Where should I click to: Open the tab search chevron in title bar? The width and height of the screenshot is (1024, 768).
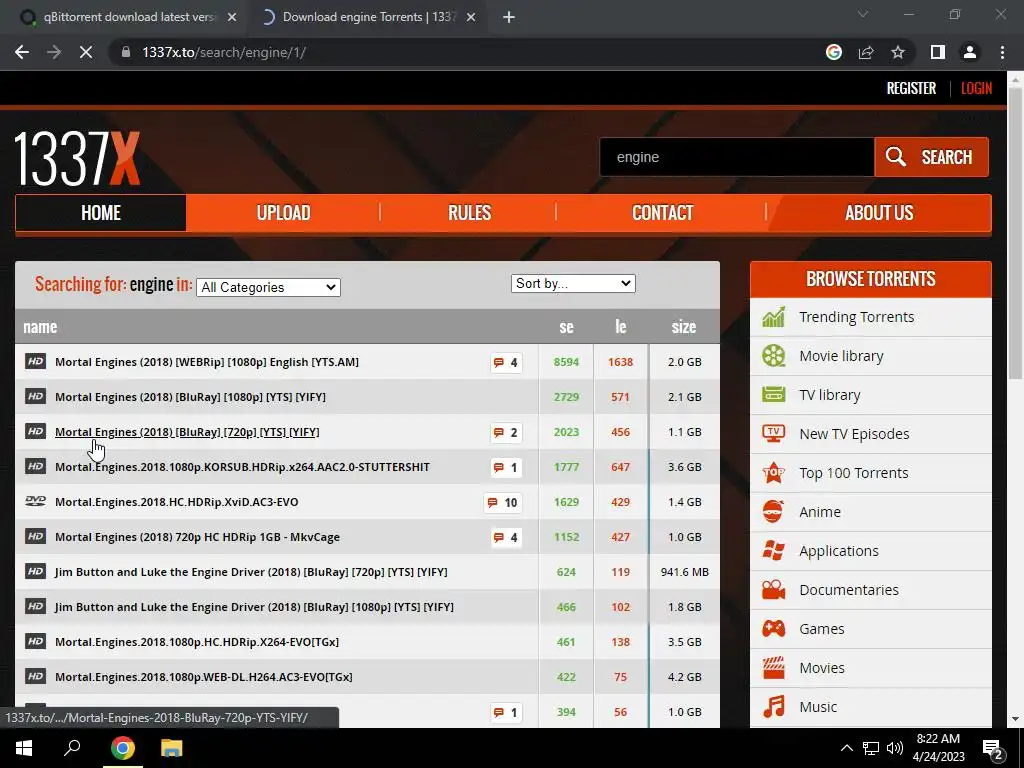[x=863, y=14]
